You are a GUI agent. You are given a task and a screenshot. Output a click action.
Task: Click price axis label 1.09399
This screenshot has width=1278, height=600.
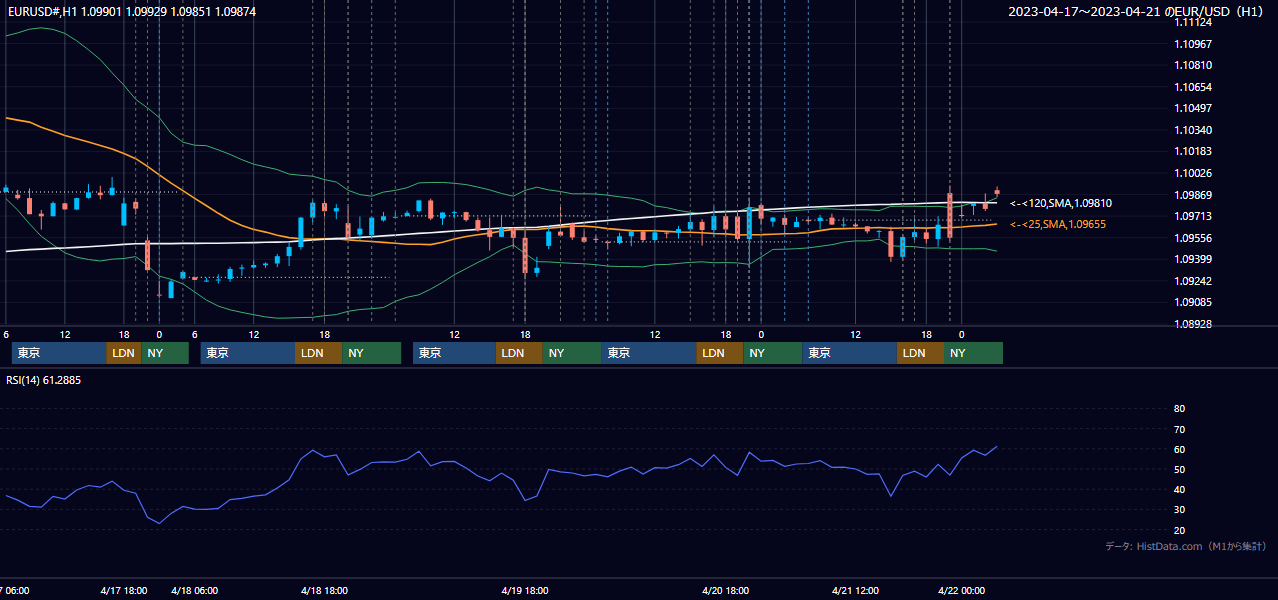[x=1192, y=259]
